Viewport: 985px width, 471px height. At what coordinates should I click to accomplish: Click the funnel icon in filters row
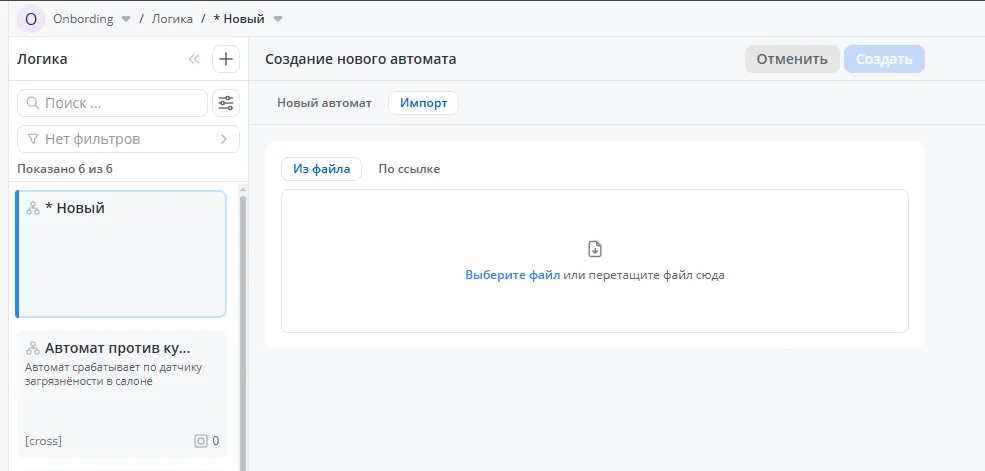tap(33, 139)
